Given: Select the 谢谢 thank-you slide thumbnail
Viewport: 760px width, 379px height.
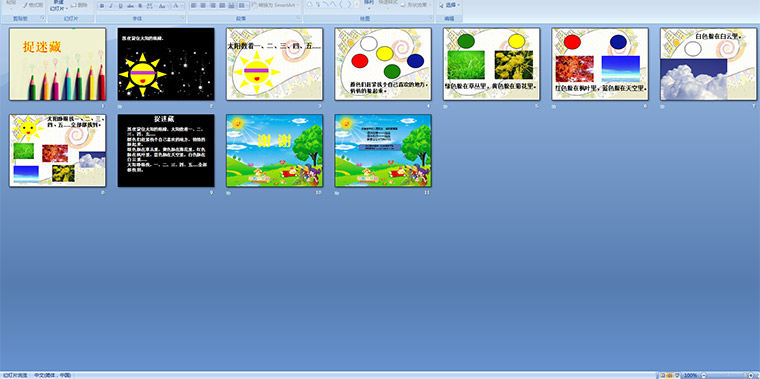Looking at the screenshot, I should pos(274,150).
